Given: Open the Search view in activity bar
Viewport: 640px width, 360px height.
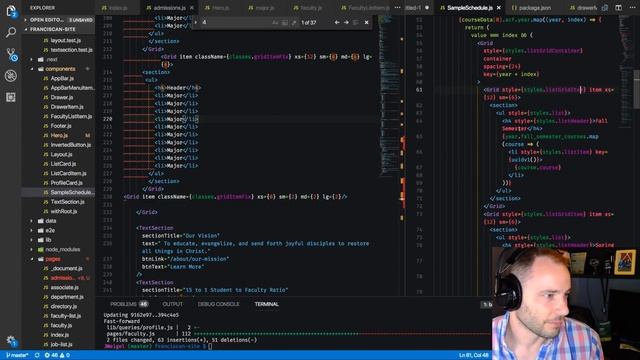Looking at the screenshot, I should pyautogui.click(x=11, y=32).
